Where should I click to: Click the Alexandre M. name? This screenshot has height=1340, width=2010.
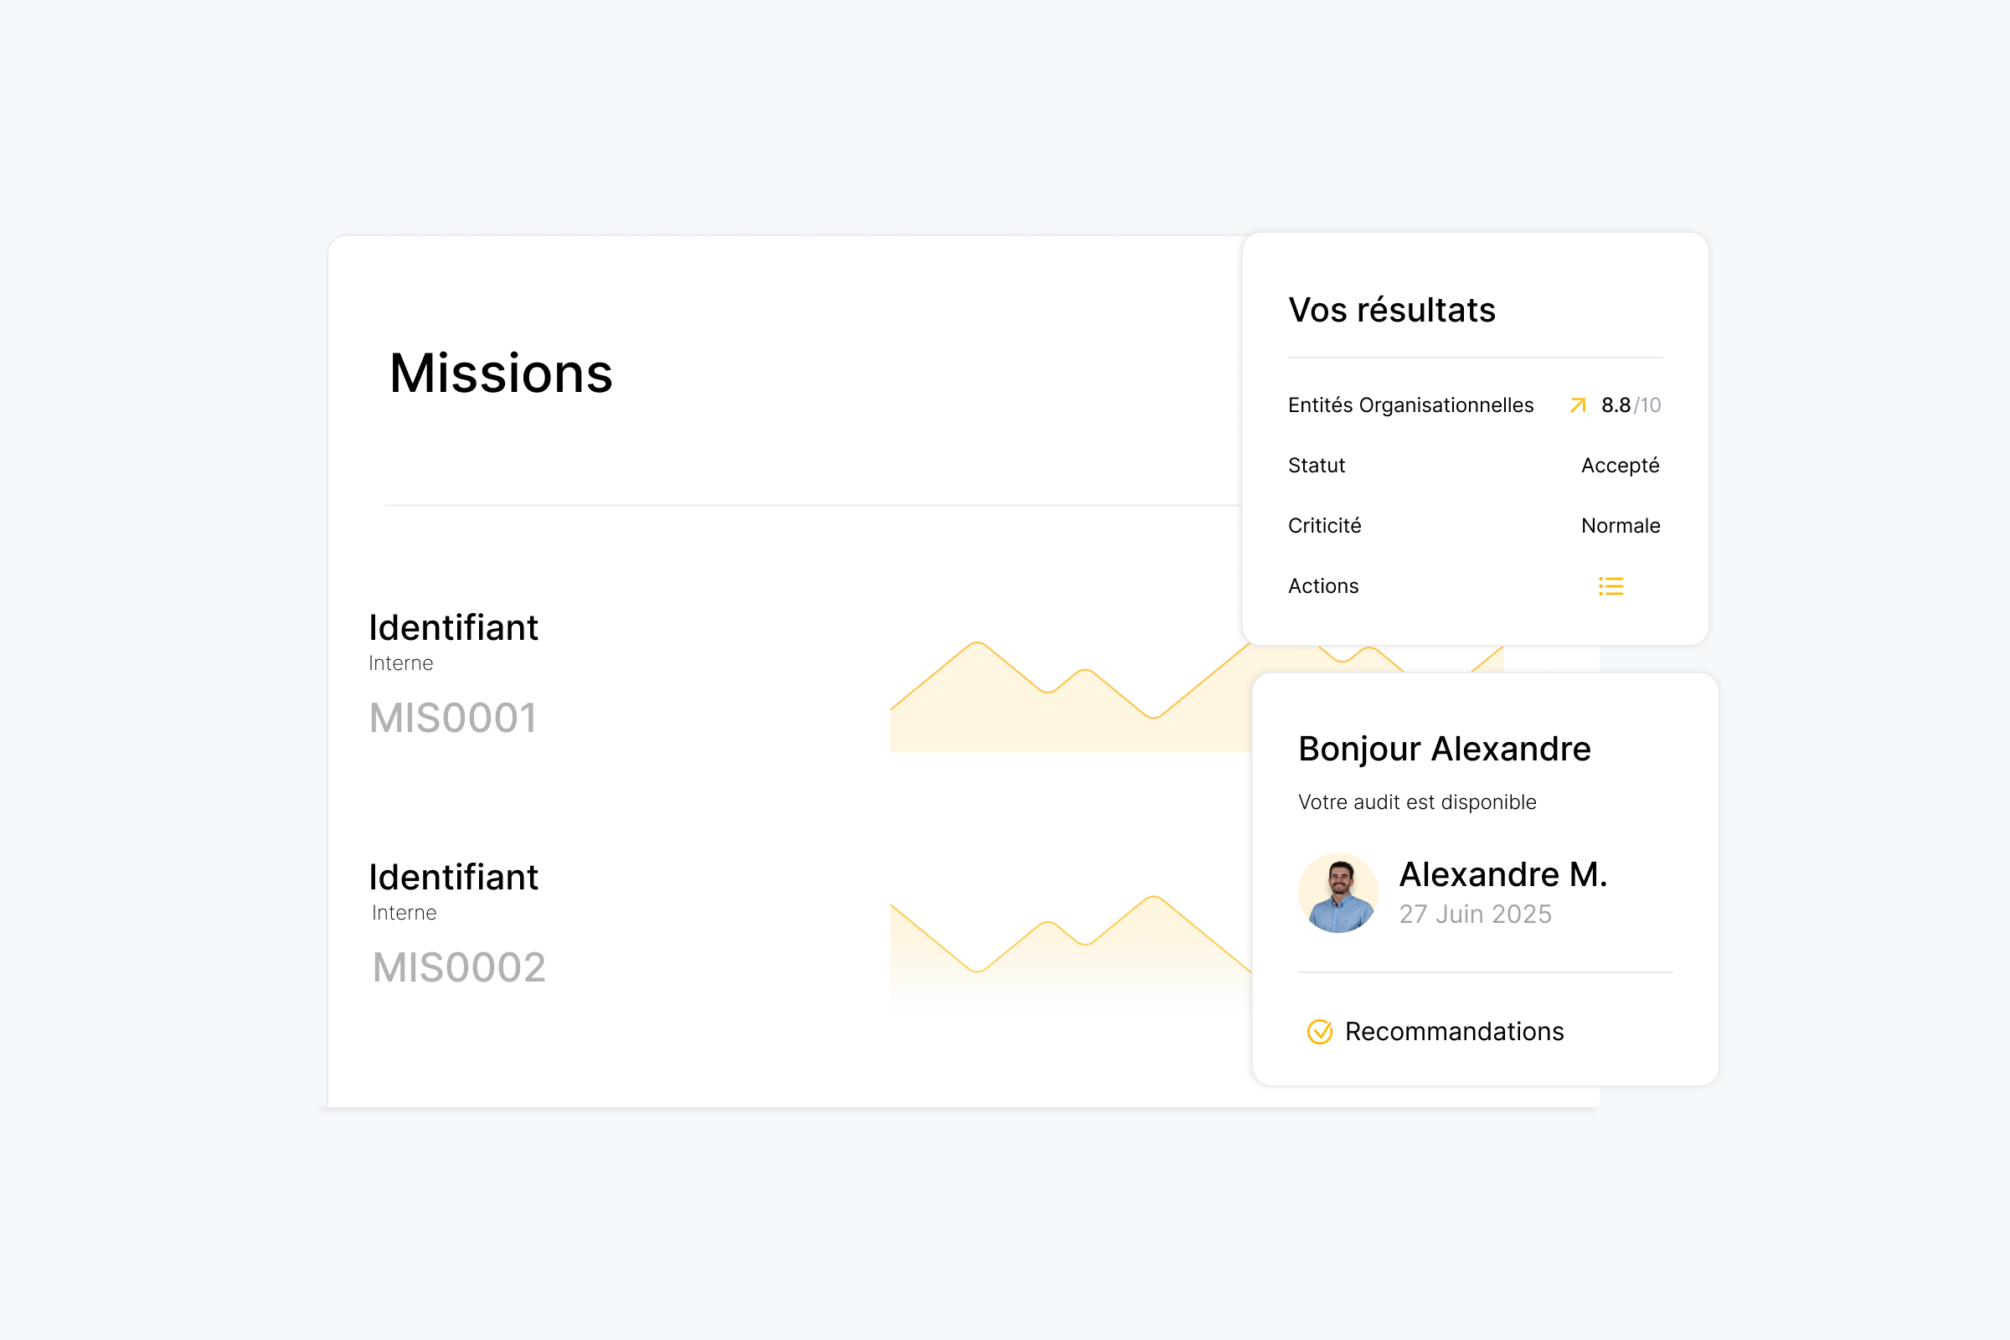click(1502, 874)
